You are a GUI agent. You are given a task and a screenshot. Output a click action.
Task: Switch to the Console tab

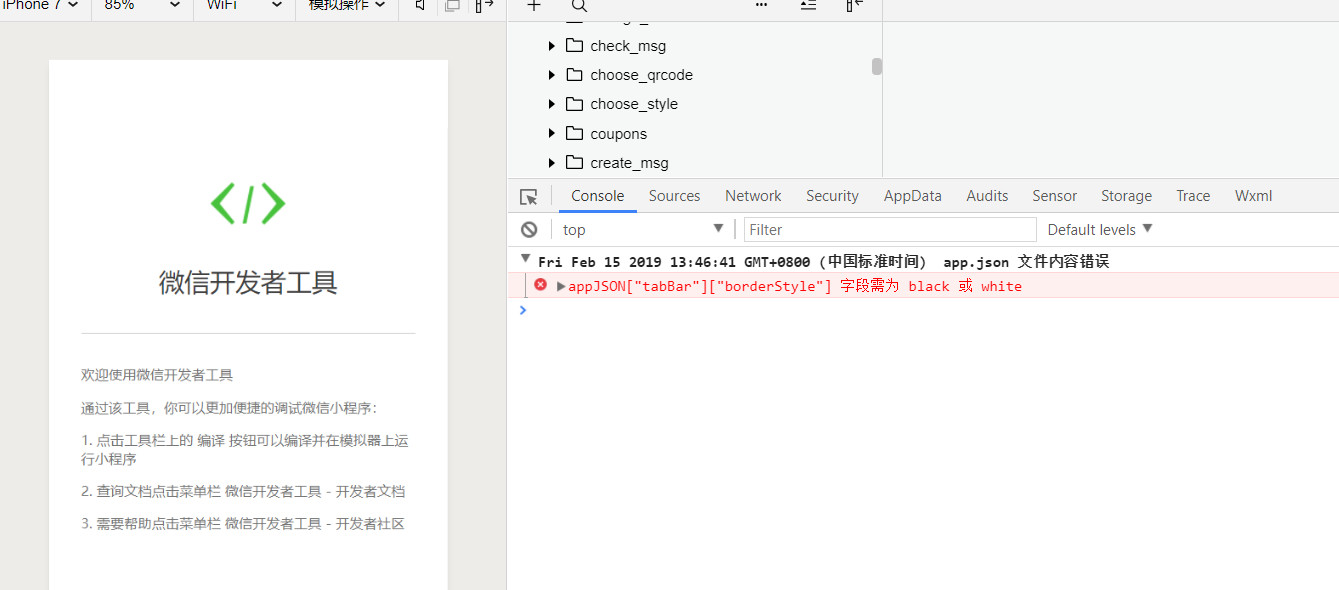click(598, 196)
